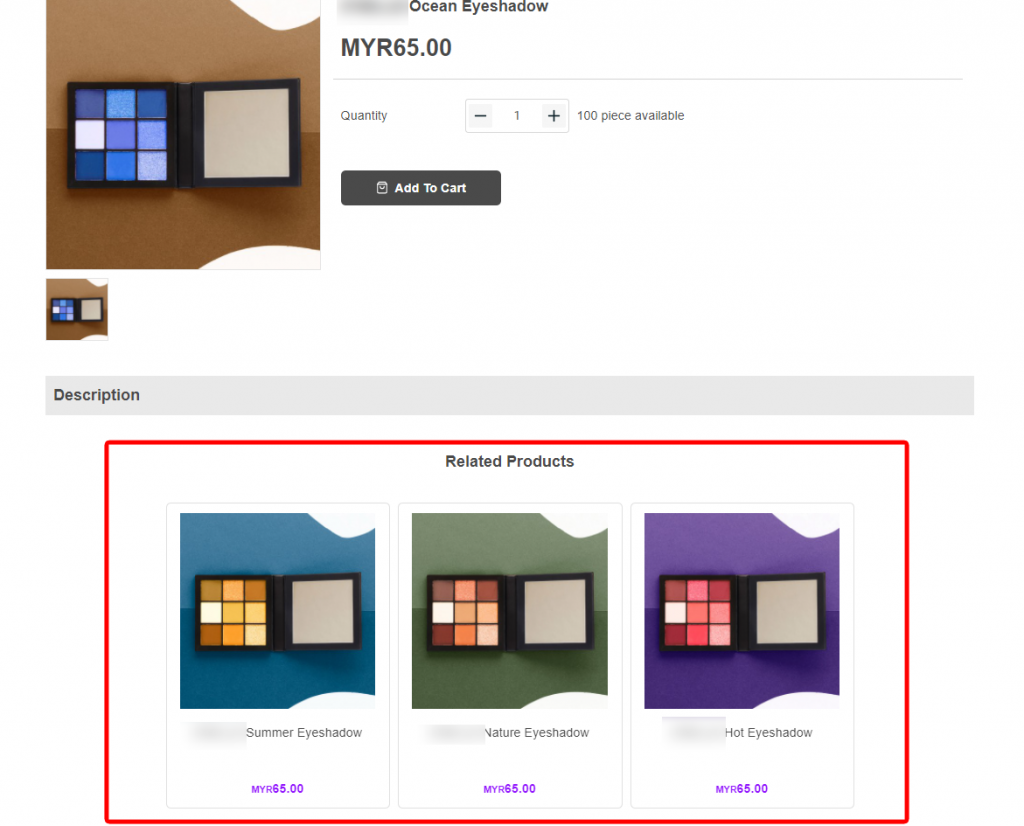Click the minus quantity button
This screenshot has width=1024, height=826.
coord(480,116)
